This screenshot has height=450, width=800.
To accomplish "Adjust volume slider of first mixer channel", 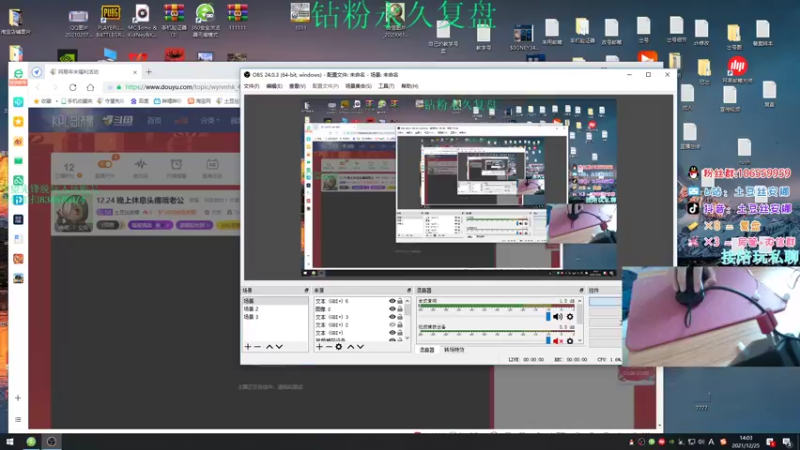I will 548,317.
